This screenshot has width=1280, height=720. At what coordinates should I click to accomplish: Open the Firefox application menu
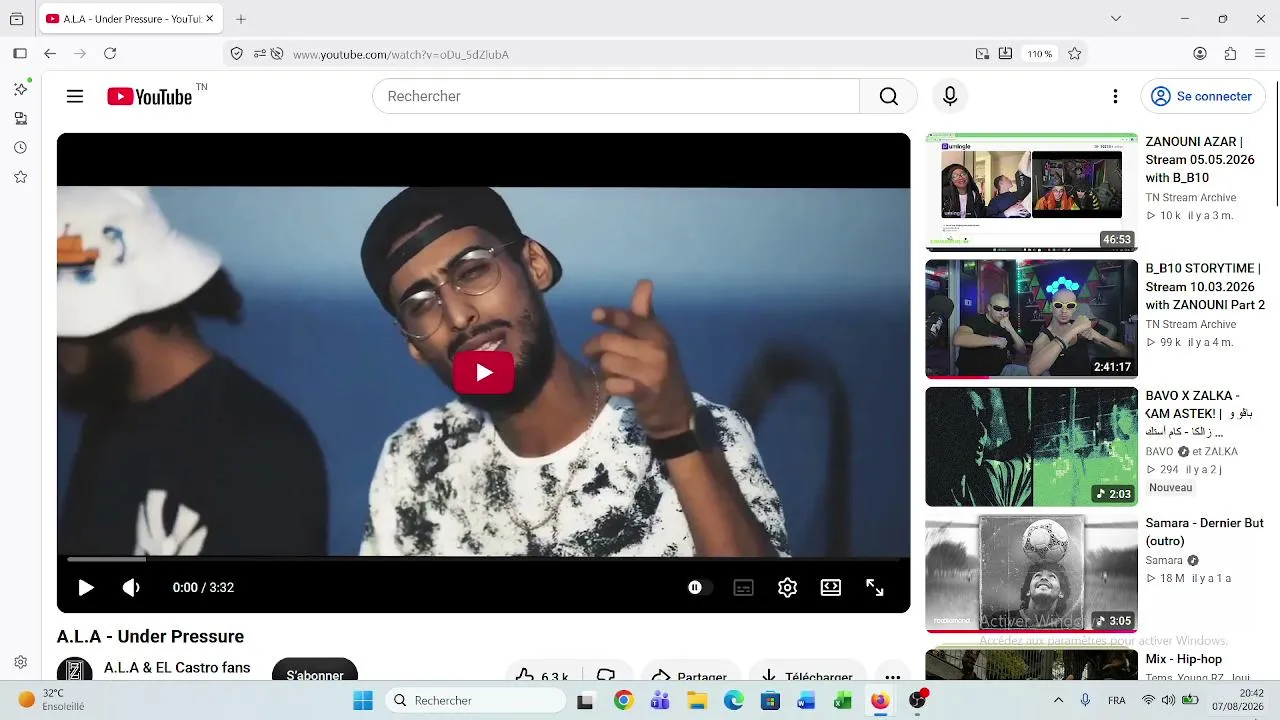[x=1260, y=54]
